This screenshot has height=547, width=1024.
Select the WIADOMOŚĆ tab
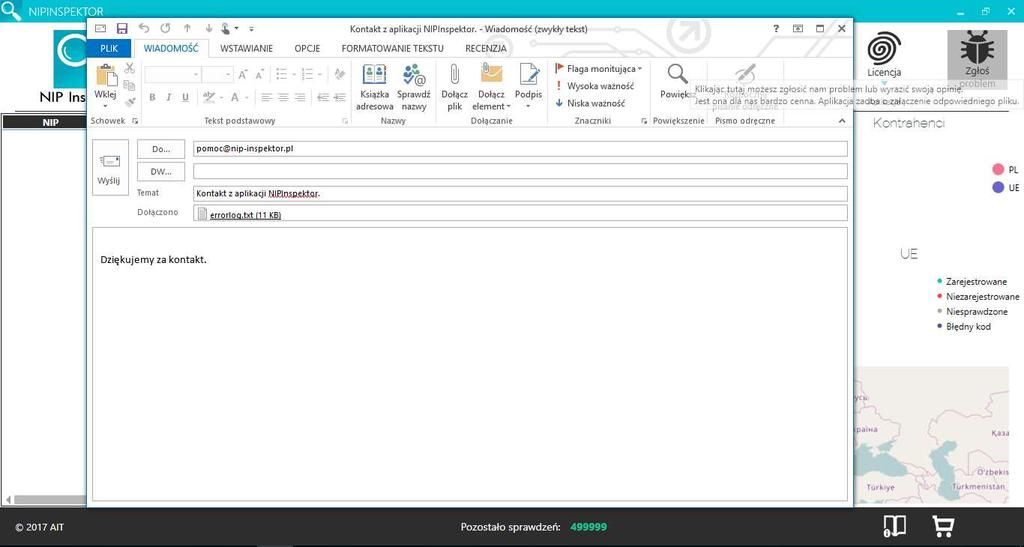click(171, 48)
